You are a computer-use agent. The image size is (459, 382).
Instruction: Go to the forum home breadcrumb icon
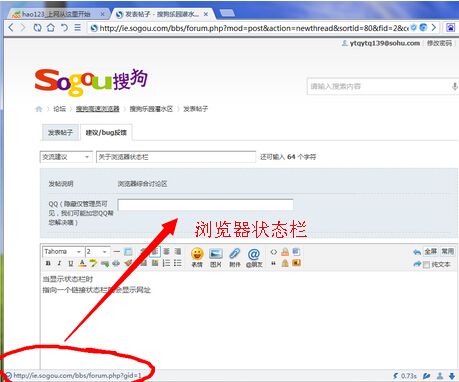(x=39, y=109)
